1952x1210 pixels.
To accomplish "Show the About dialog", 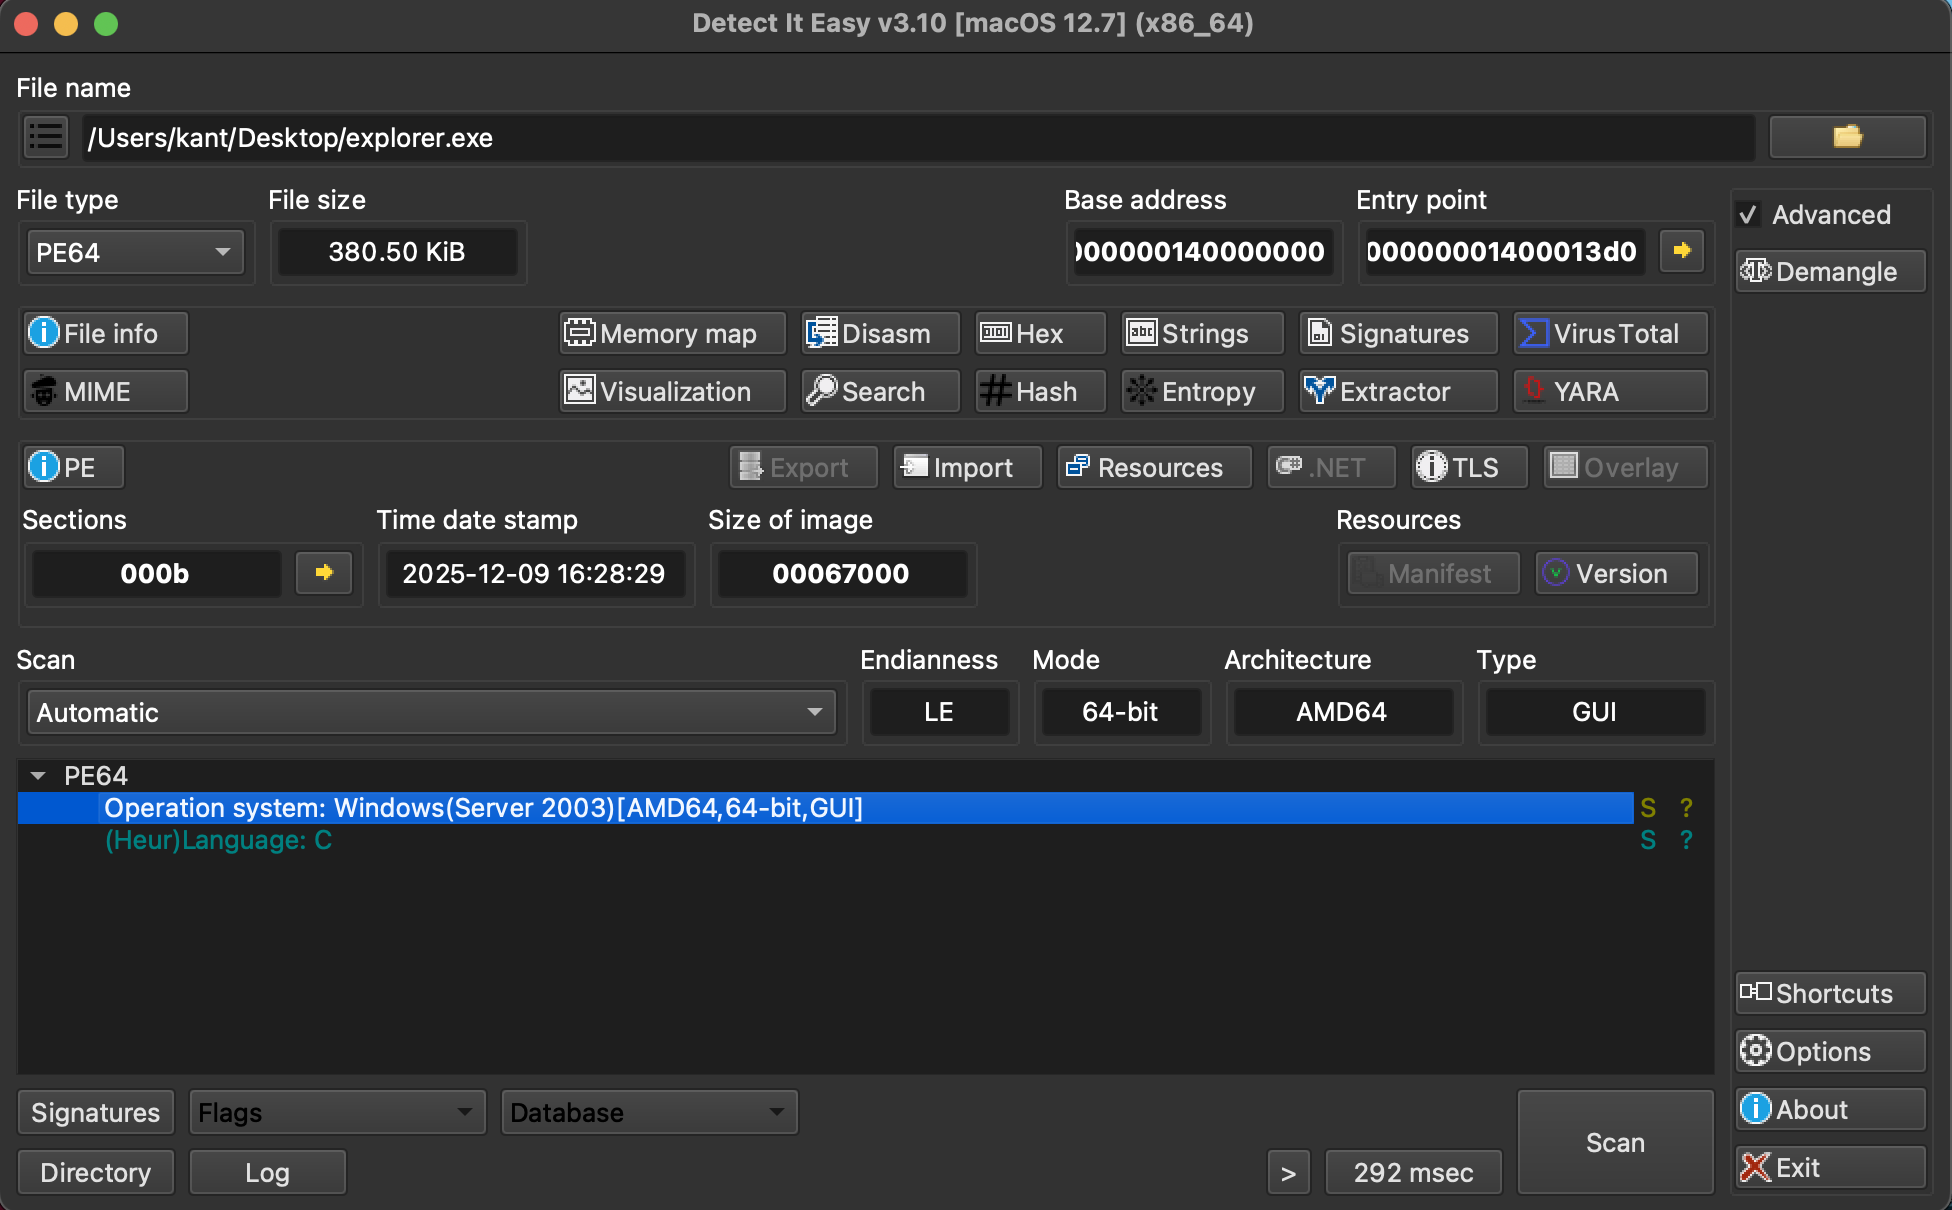I will point(1830,1109).
